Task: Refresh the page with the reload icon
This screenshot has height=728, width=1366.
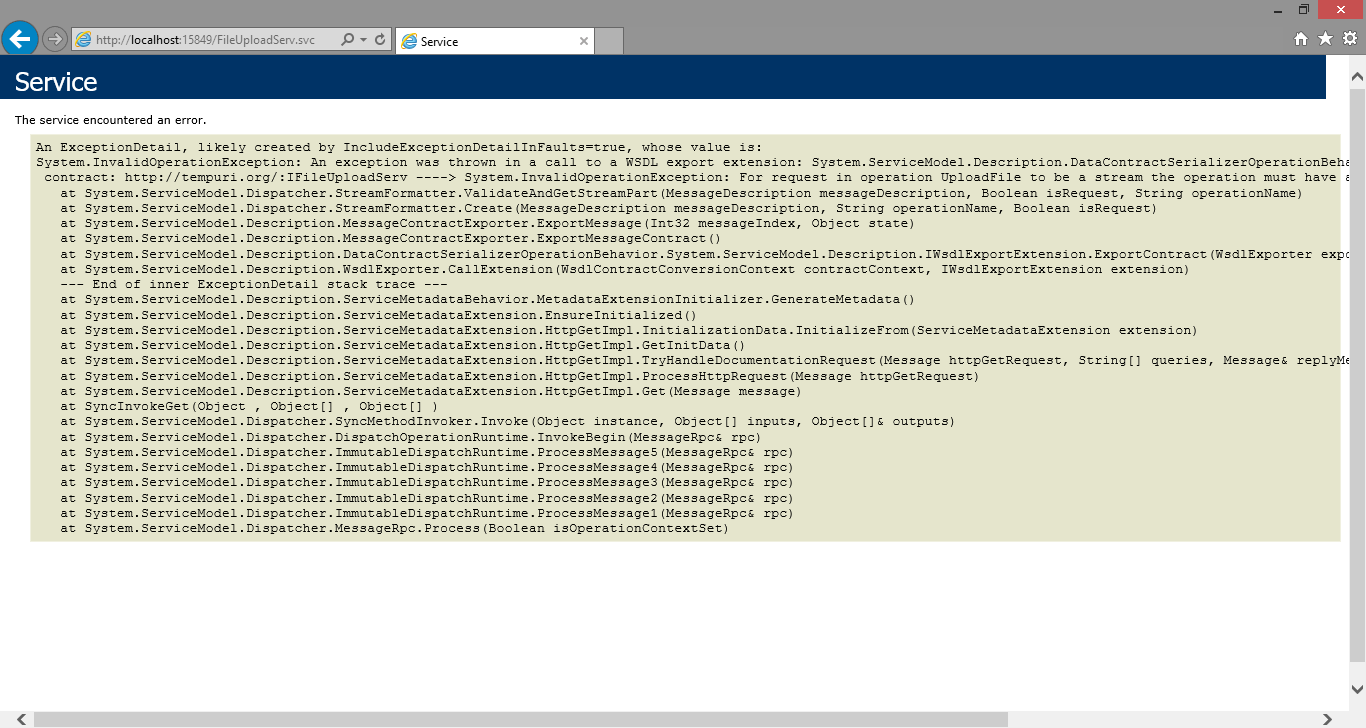Action: coord(380,40)
